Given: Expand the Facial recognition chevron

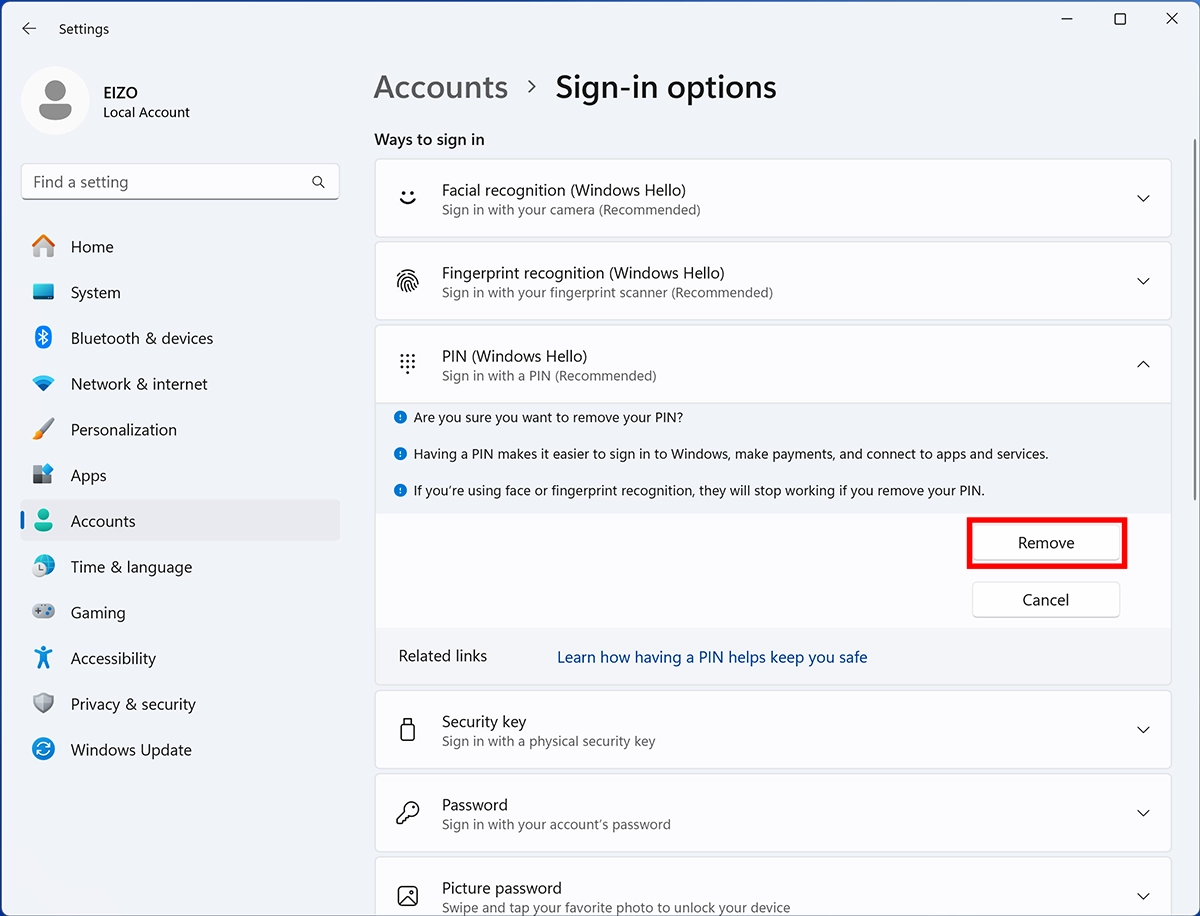Looking at the screenshot, I should coord(1143,198).
